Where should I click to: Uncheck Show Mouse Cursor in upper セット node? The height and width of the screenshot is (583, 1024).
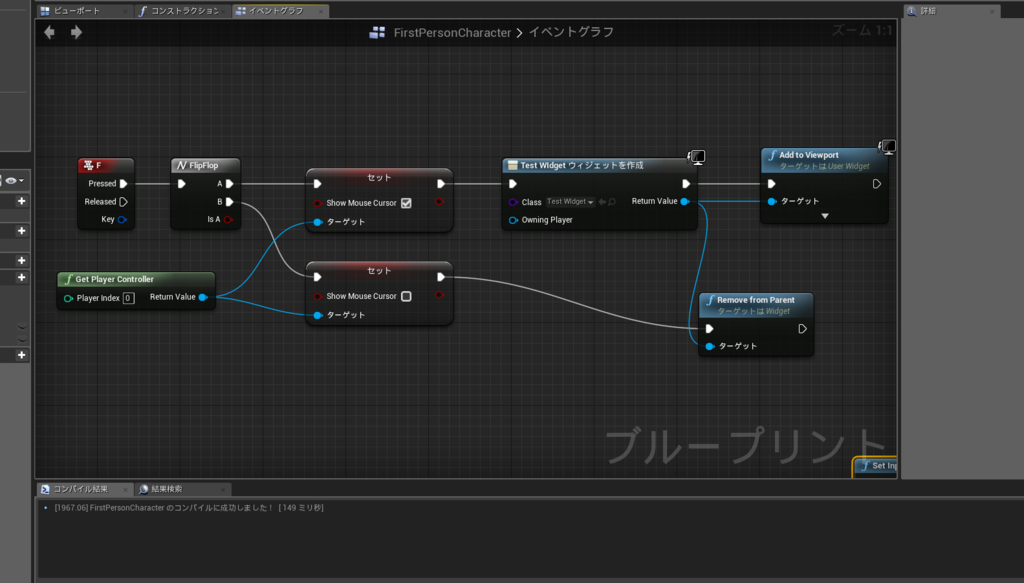[x=406, y=203]
